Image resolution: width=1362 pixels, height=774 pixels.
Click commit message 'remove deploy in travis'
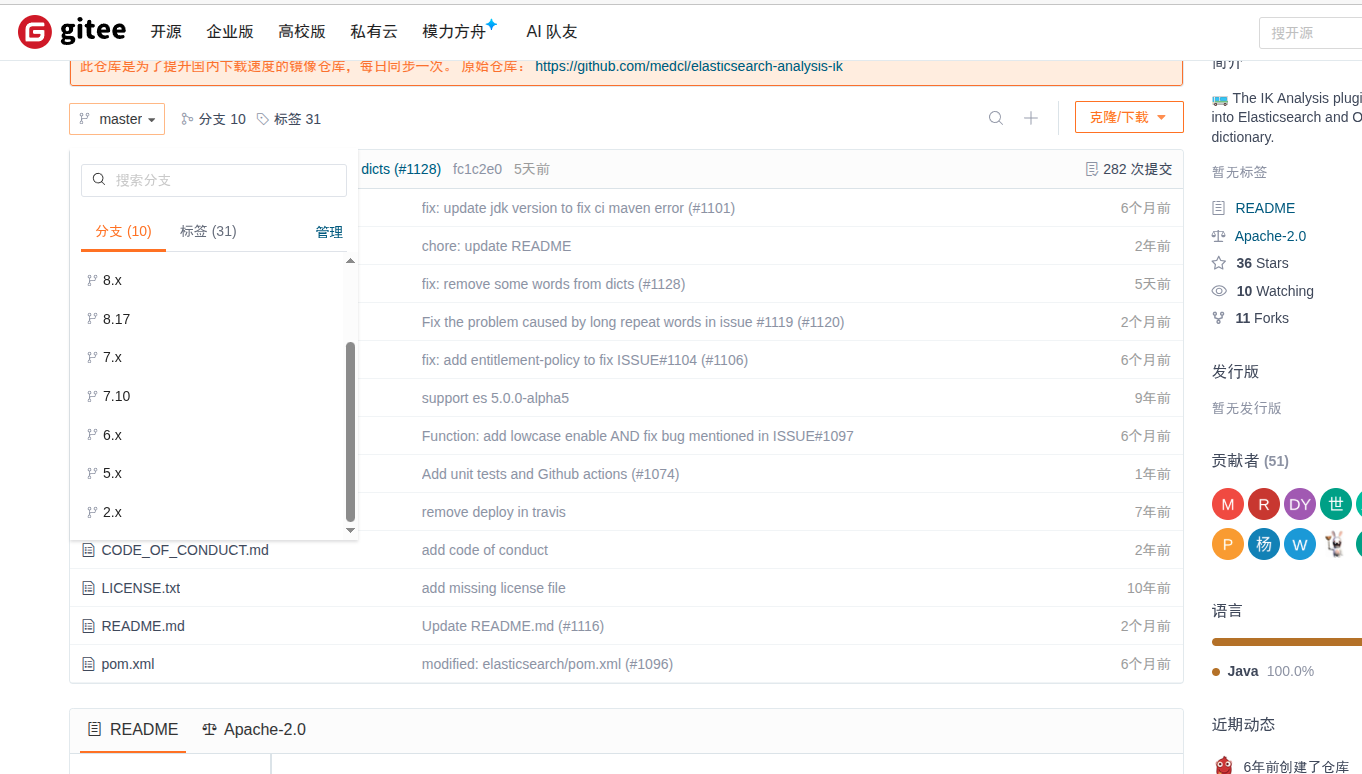tap(494, 512)
